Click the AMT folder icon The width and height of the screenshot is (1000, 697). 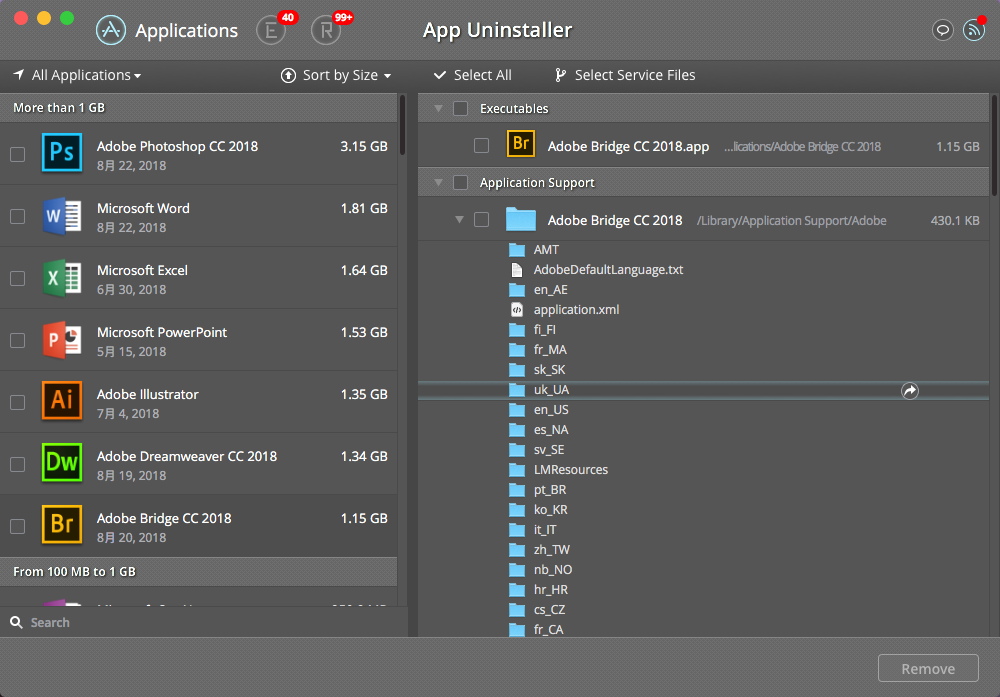[517, 250]
